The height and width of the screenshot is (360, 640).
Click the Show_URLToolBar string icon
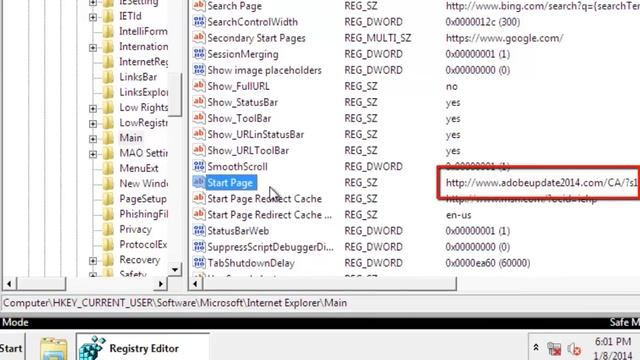[x=199, y=150]
